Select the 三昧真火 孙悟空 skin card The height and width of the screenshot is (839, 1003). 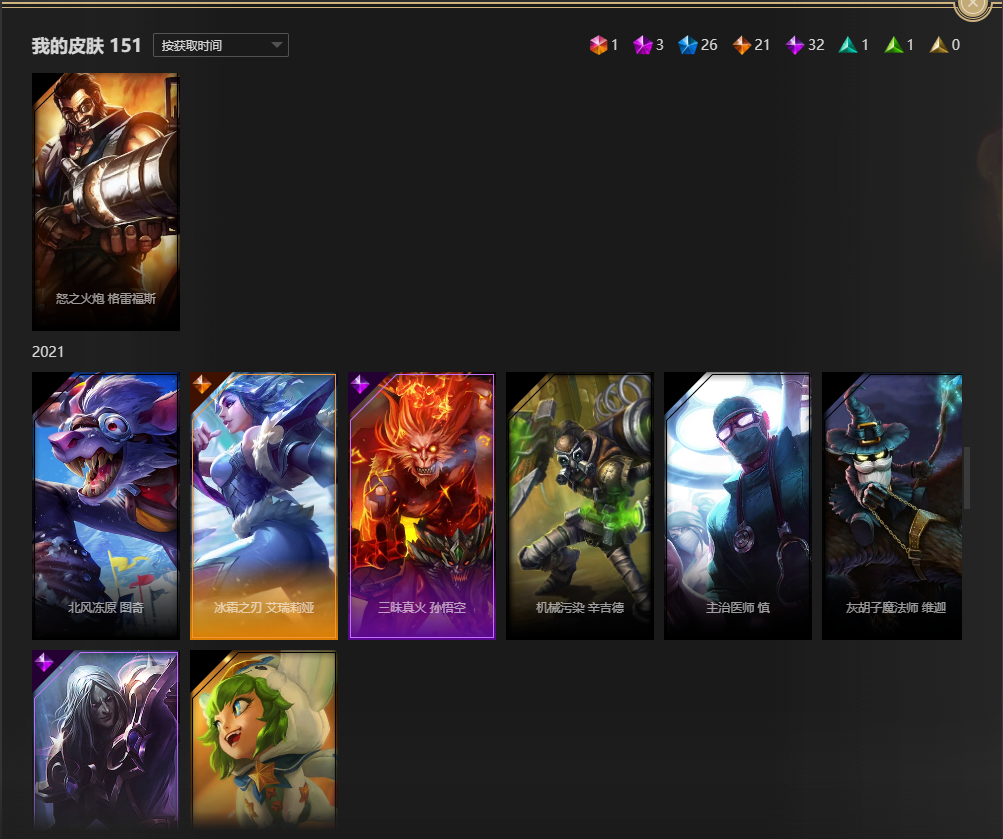pos(422,506)
